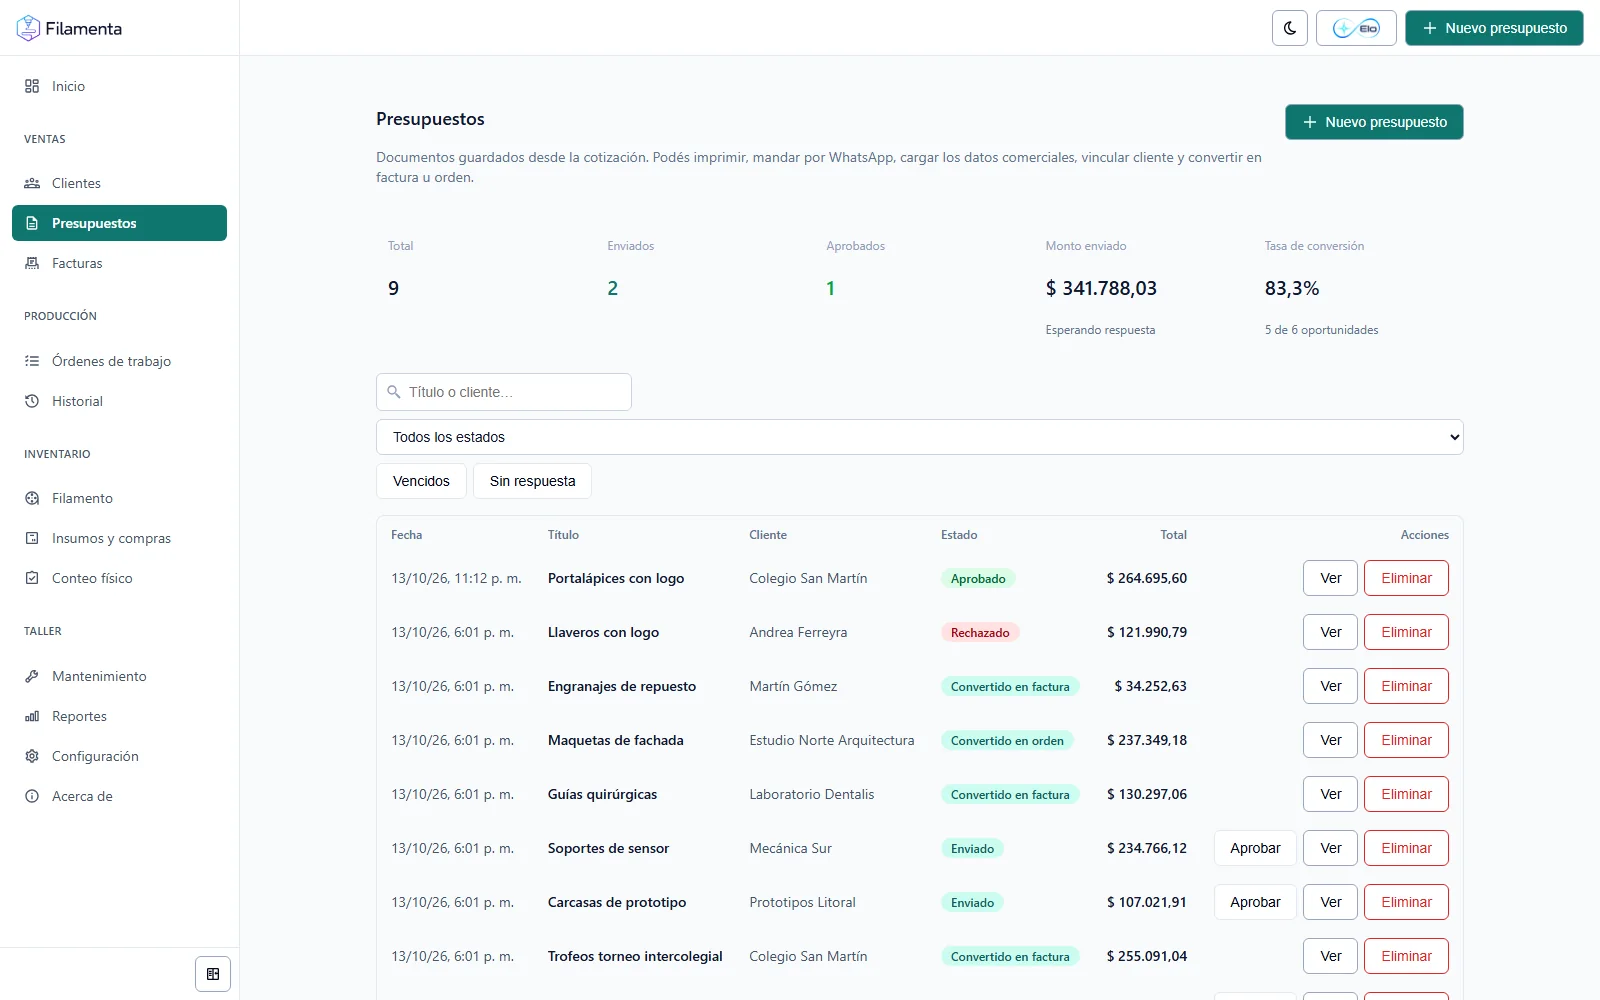Delete the Trofeos torneo intercolegial quote

click(1406, 956)
